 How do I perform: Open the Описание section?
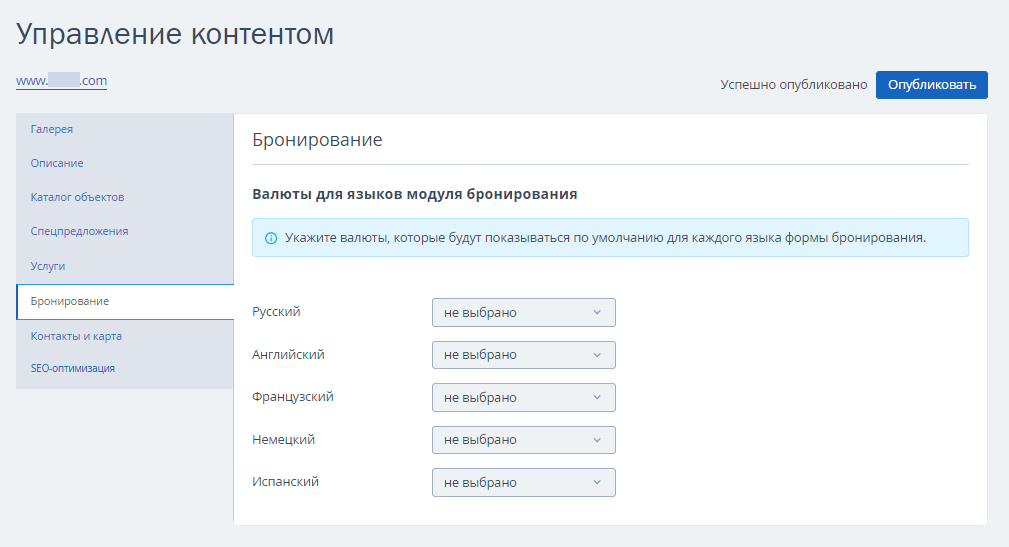[x=57, y=163]
